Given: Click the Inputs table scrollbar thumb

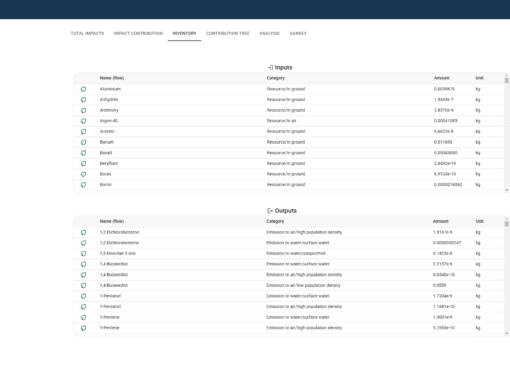Looking at the screenshot, I should click(507, 80).
